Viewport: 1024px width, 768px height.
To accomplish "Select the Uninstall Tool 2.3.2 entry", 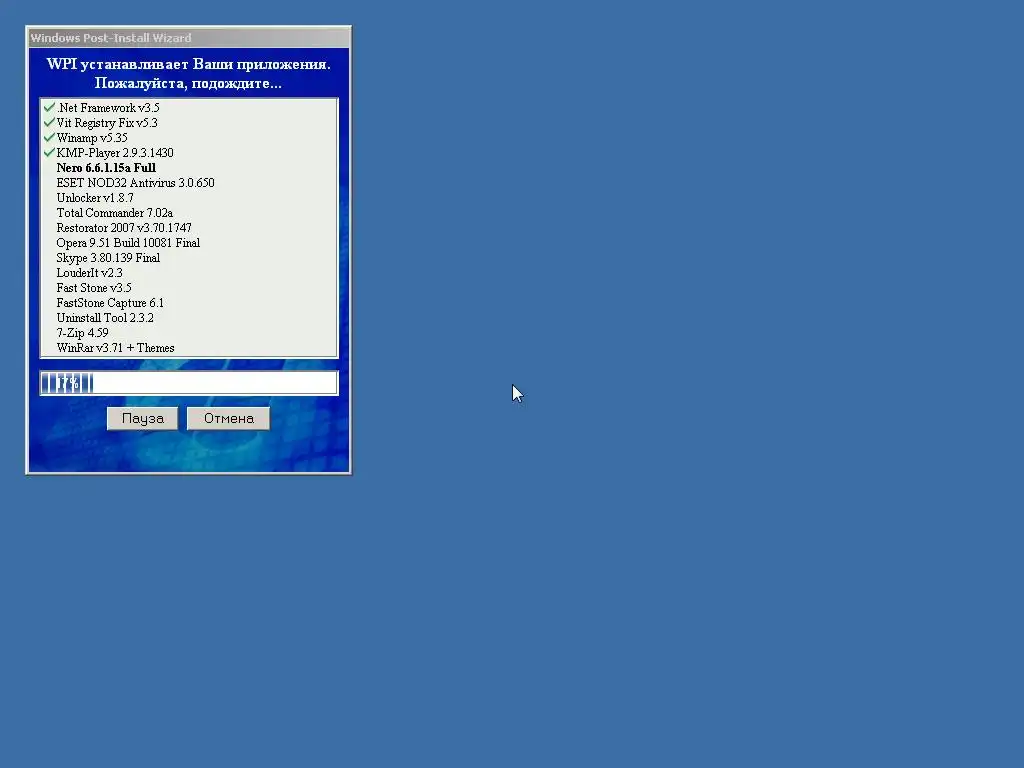I will tap(105, 318).
